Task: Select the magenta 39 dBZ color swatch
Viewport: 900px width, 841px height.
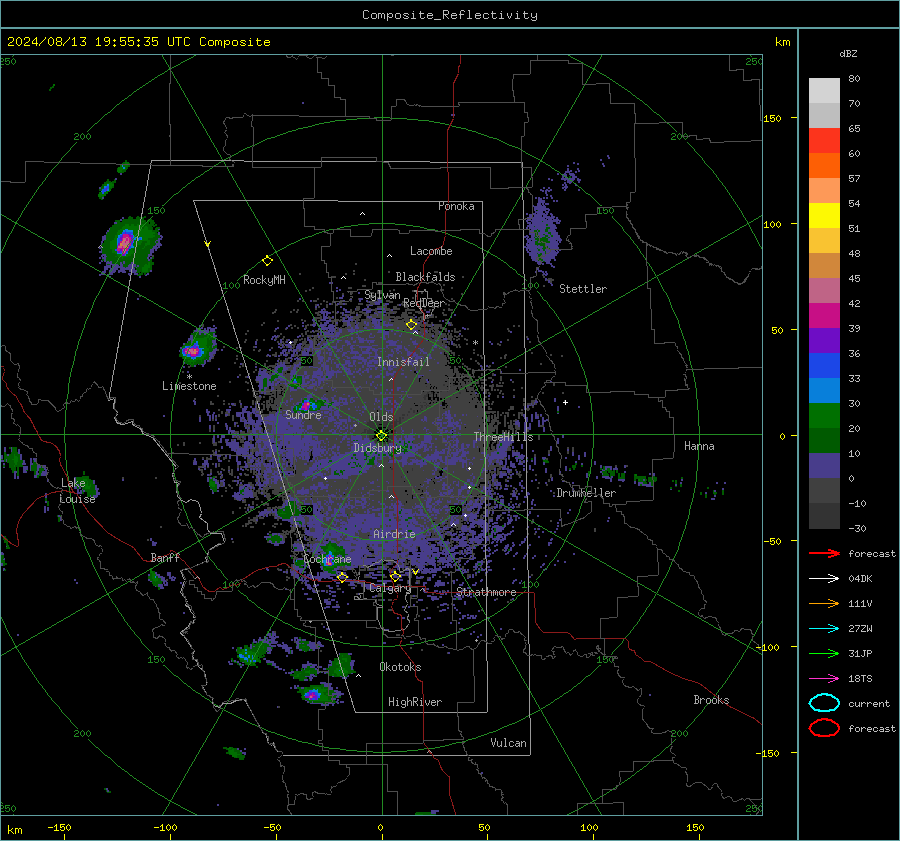Action: pyautogui.click(x=824, y=316)
